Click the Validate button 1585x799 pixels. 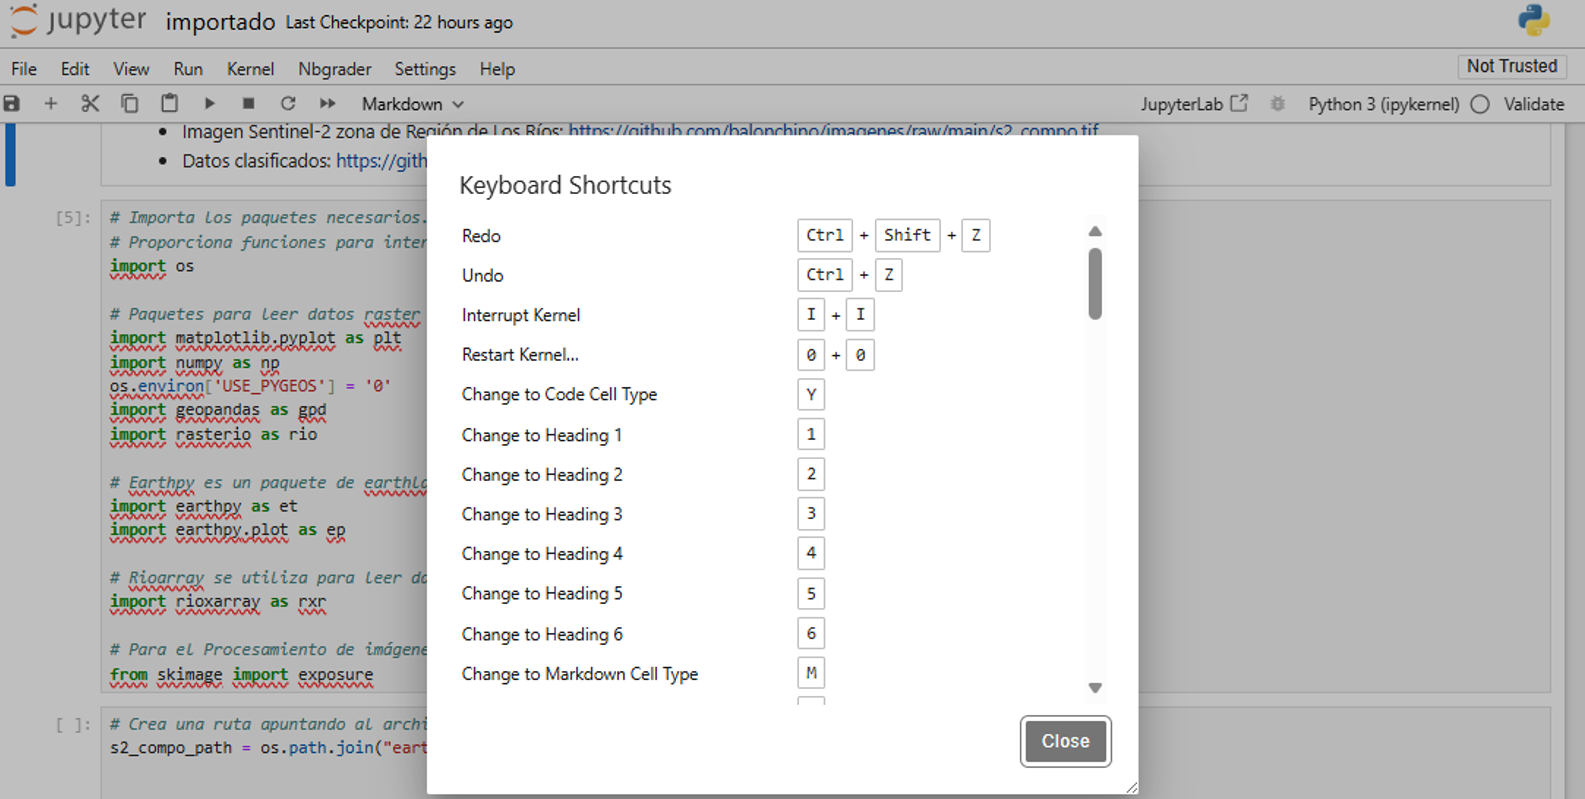tap(1533, 104)
